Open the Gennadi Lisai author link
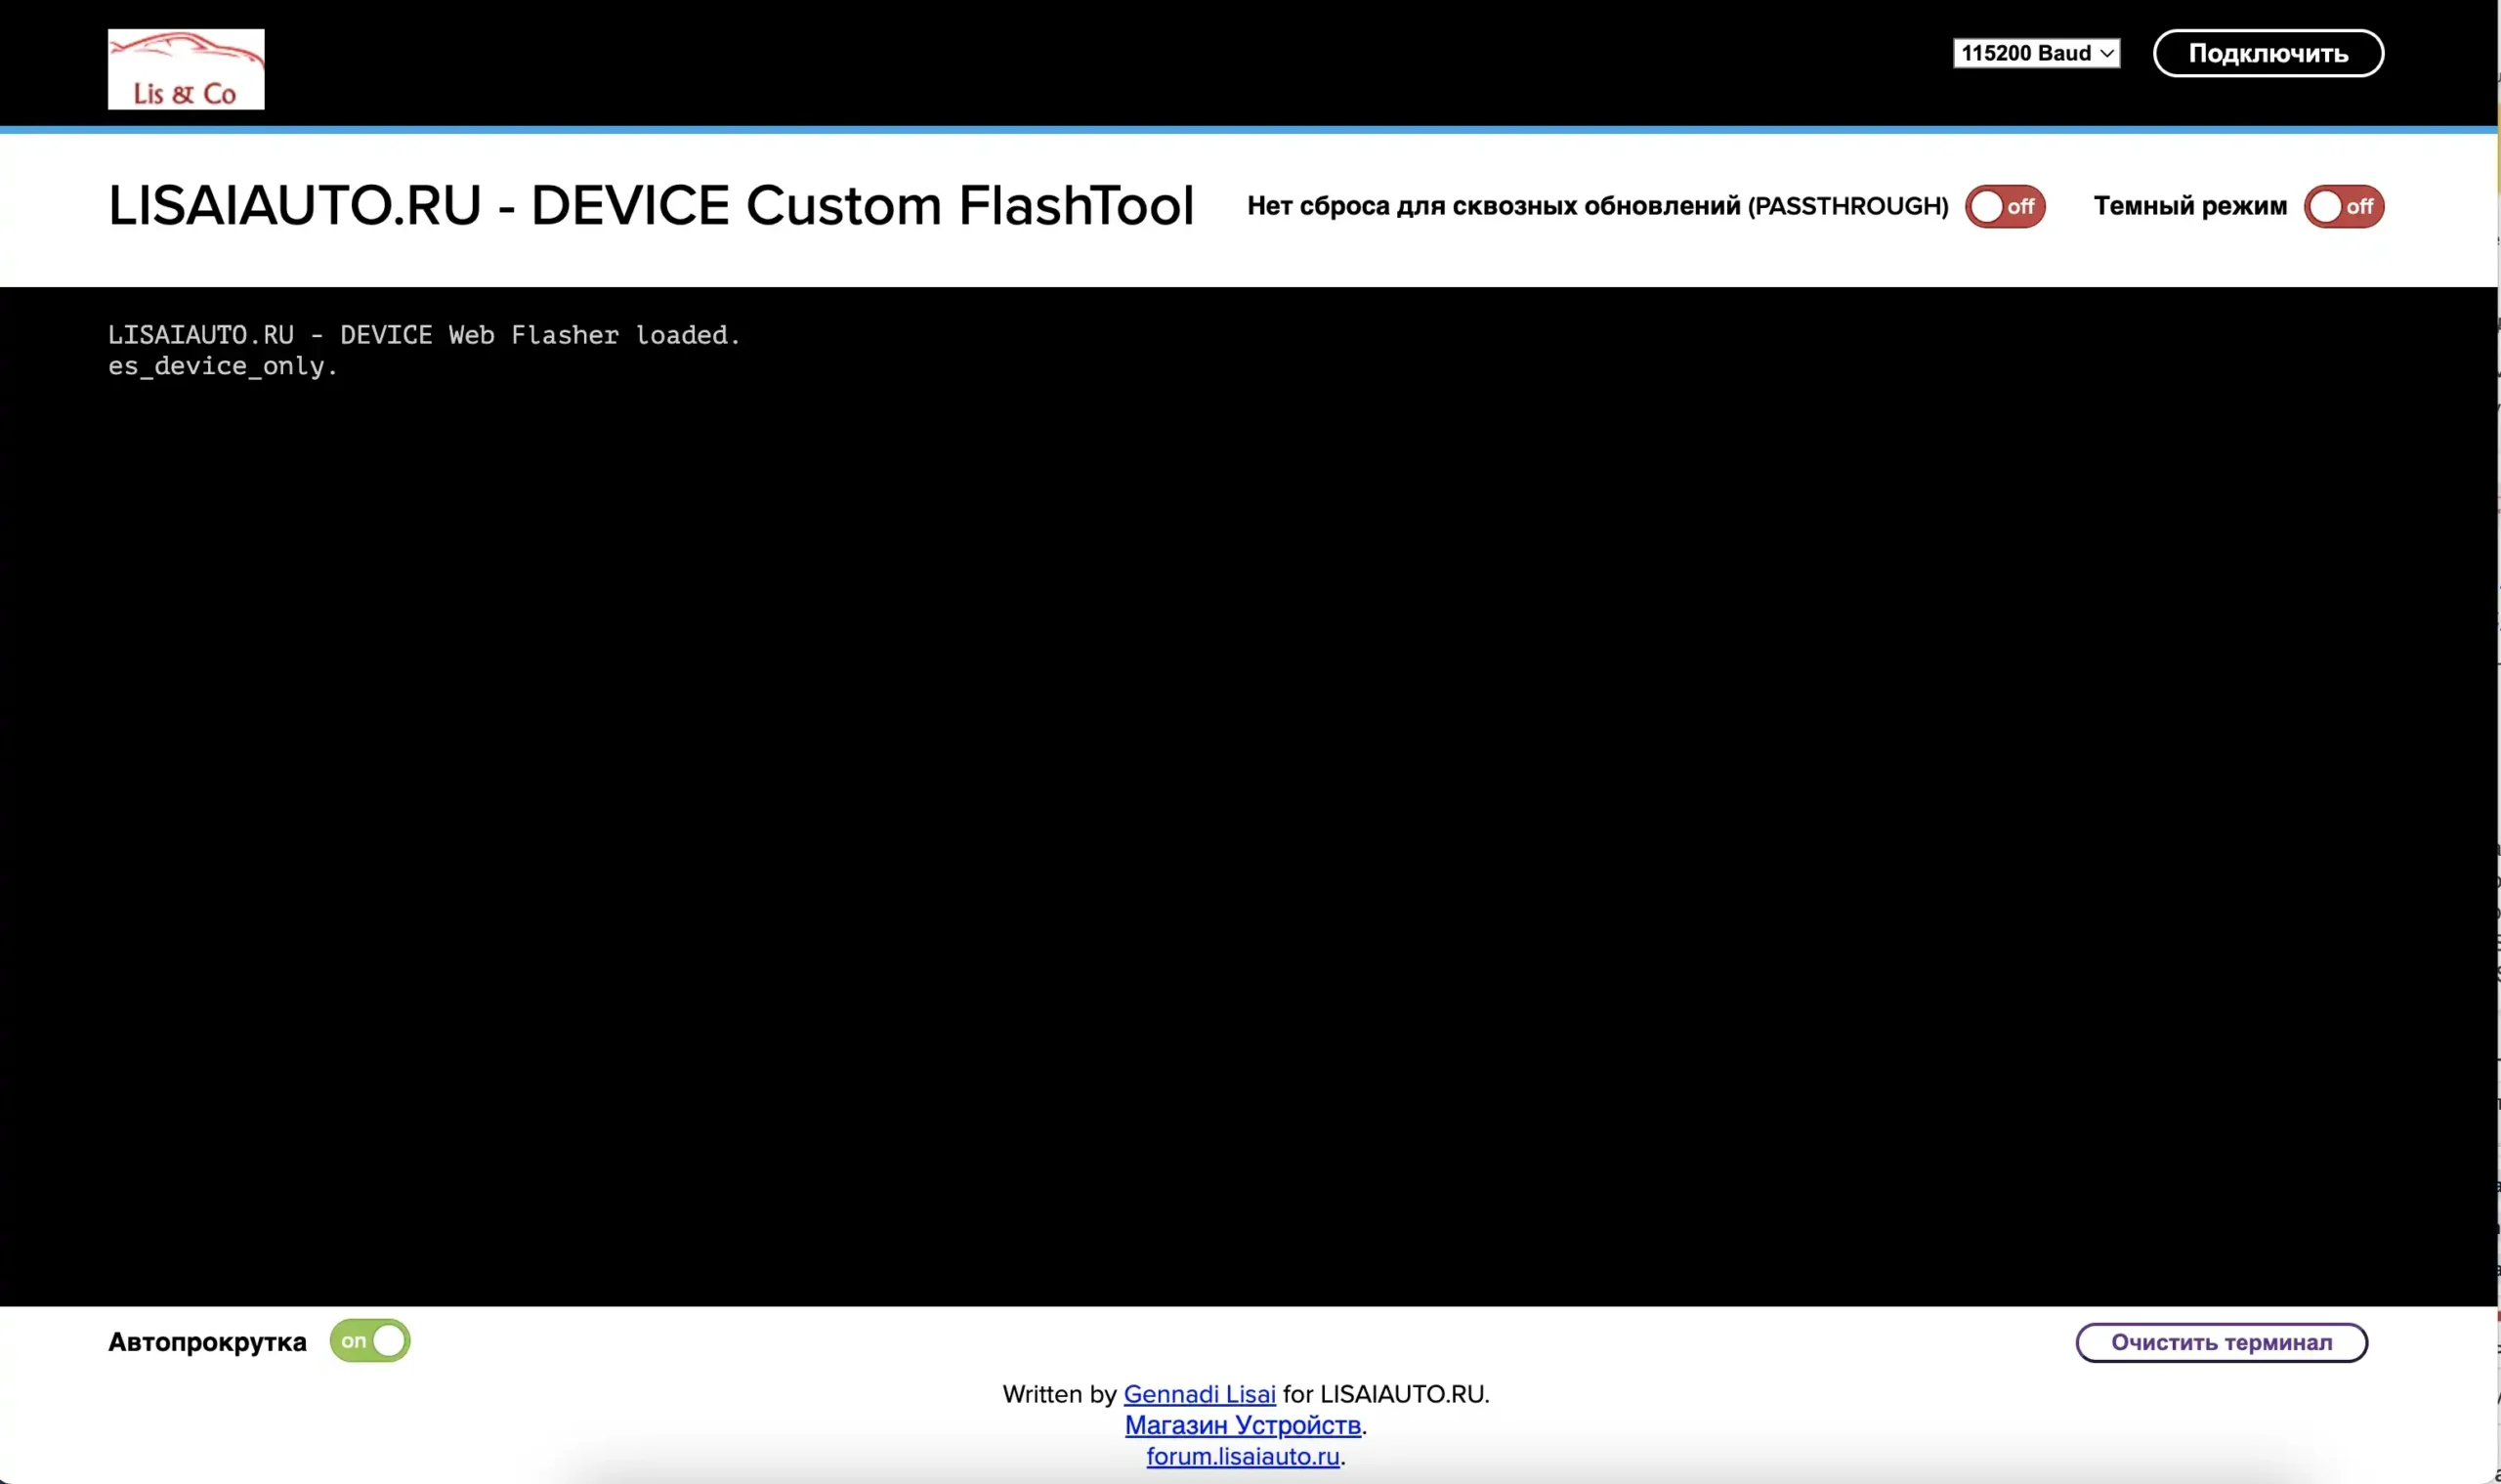 point(1199,1394)
